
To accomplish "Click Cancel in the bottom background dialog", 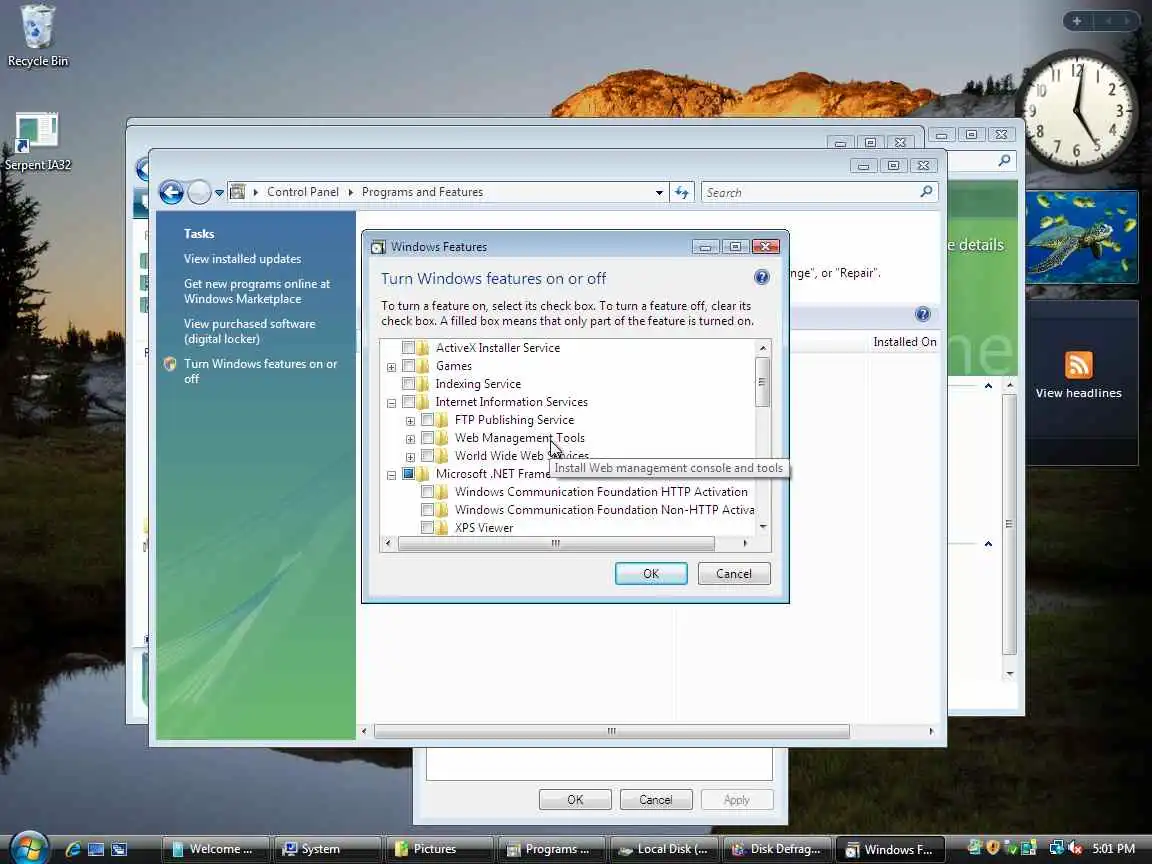I will coord(655,800).
